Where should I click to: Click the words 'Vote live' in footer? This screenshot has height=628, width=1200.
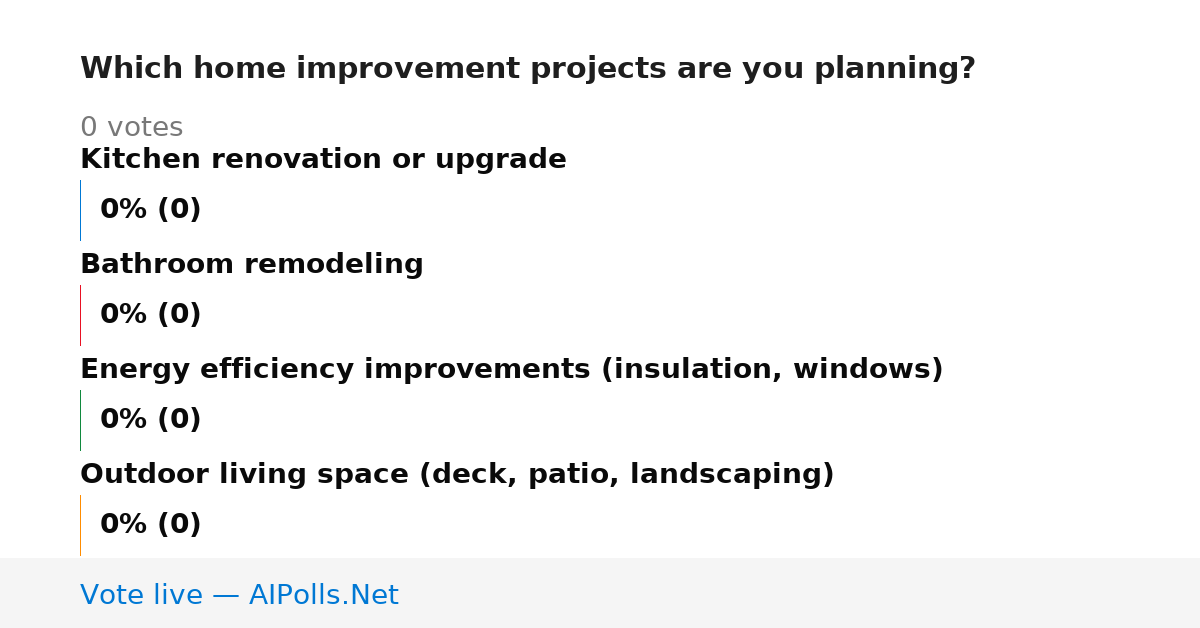[x=141, y=595]
